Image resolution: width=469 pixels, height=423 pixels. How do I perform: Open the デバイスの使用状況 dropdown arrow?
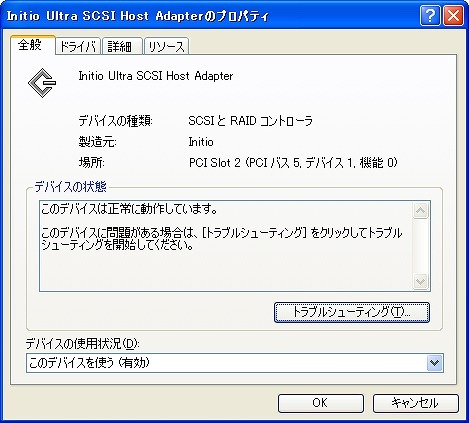point(435,363)
